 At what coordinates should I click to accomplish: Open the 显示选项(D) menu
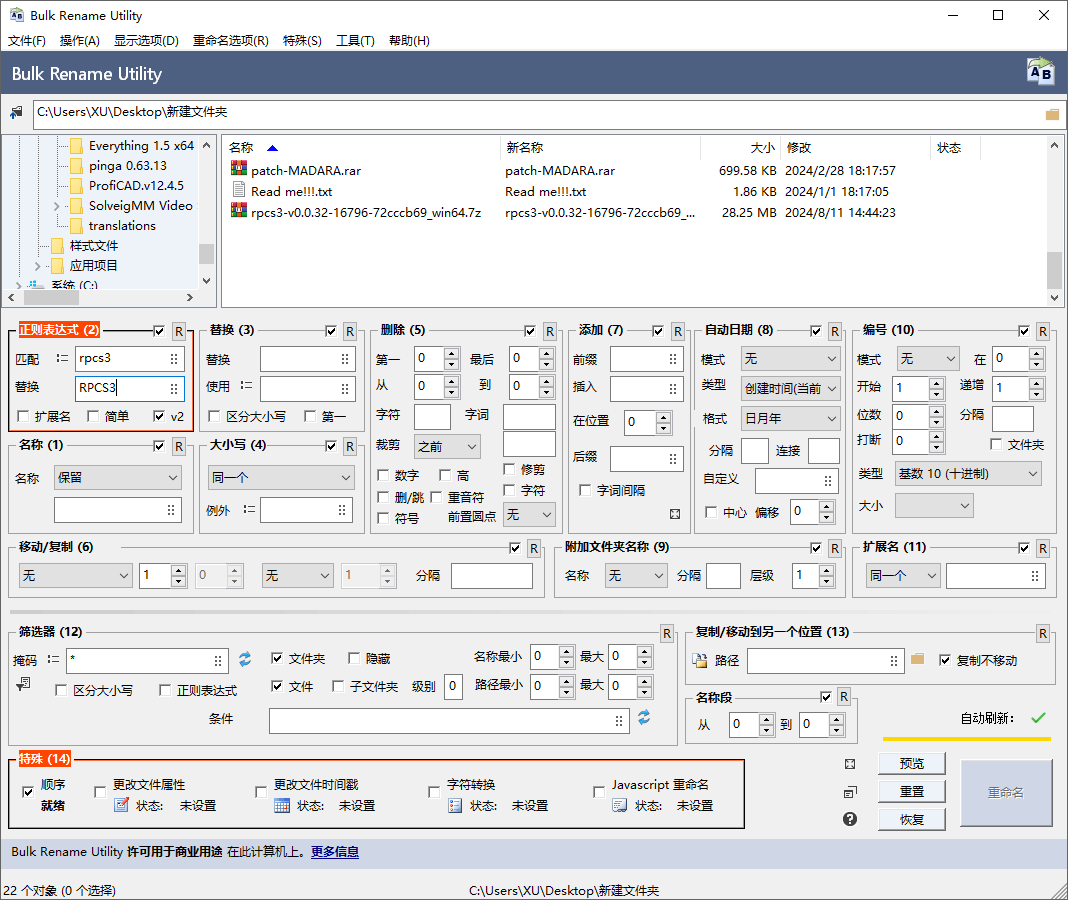pyautogui.click(x=146, y=41)
